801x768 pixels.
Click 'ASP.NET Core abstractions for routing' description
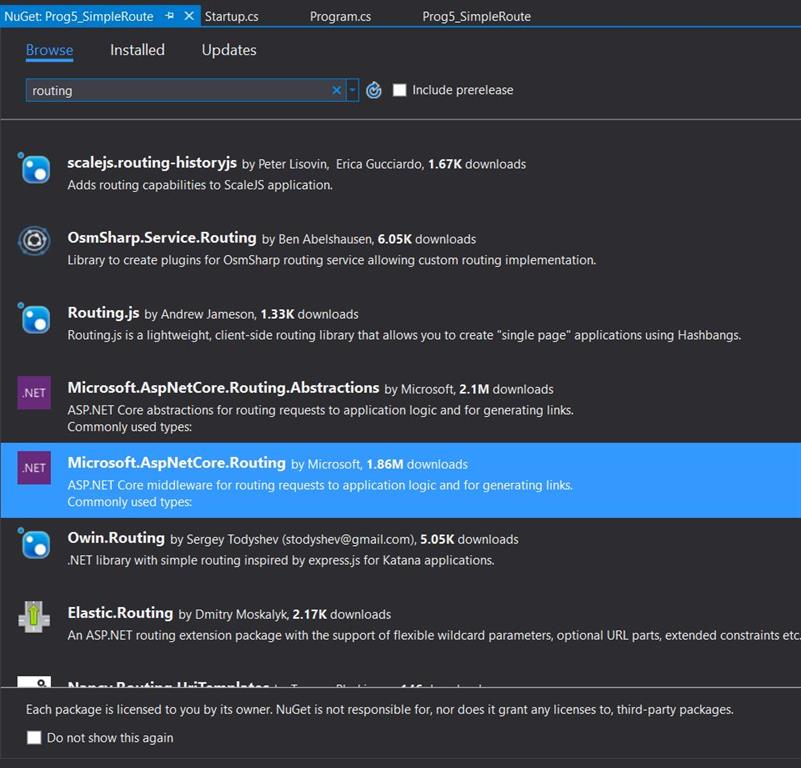pyautogui.click(x=320, y=410)
